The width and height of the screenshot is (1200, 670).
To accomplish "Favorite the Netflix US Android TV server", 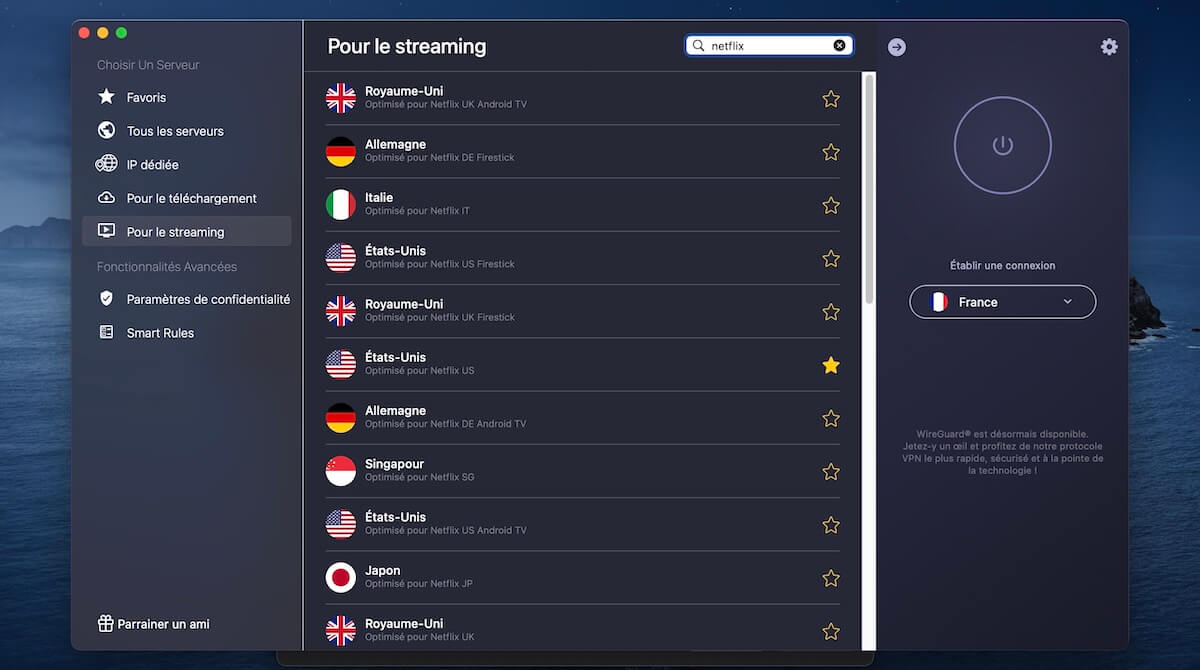I will point(830,525).
